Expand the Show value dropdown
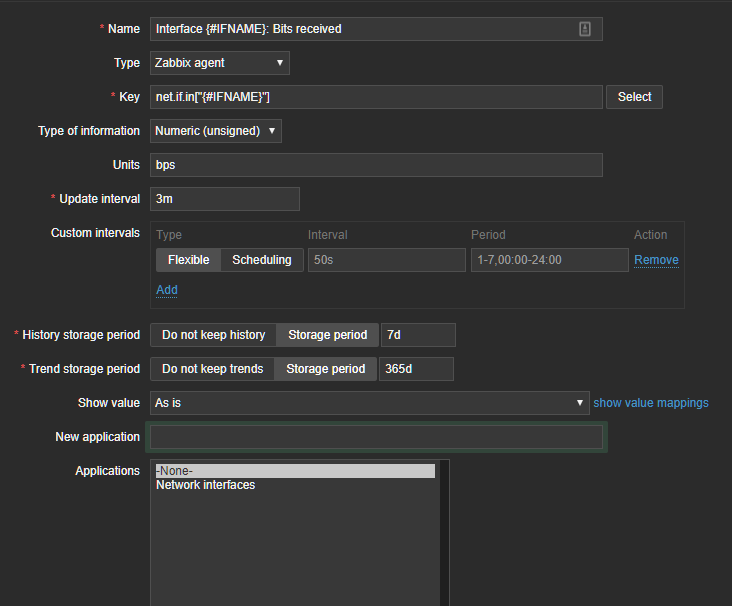This screenshot has height=606, width=732. point(368,403)
